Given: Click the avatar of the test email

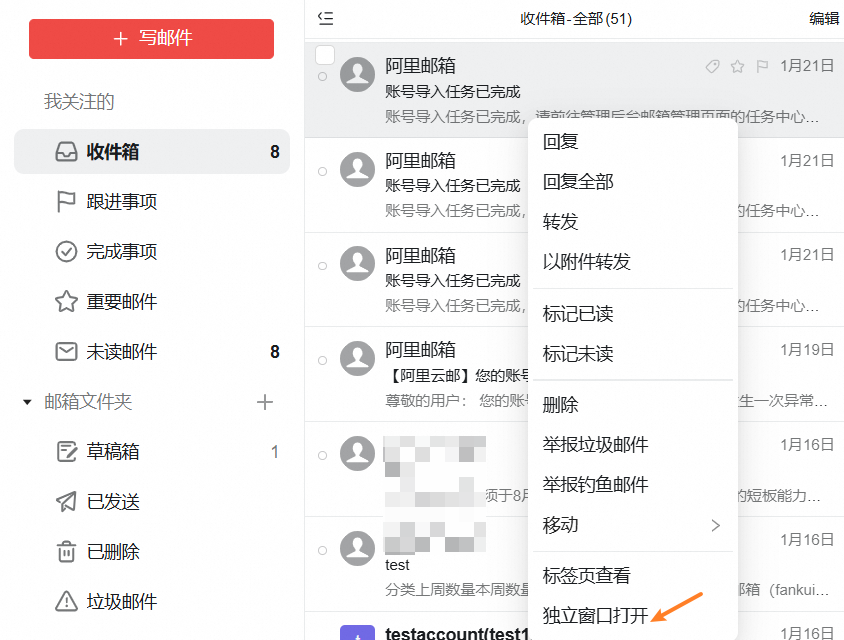Looking at the screenshot, I should pos(357,548).
